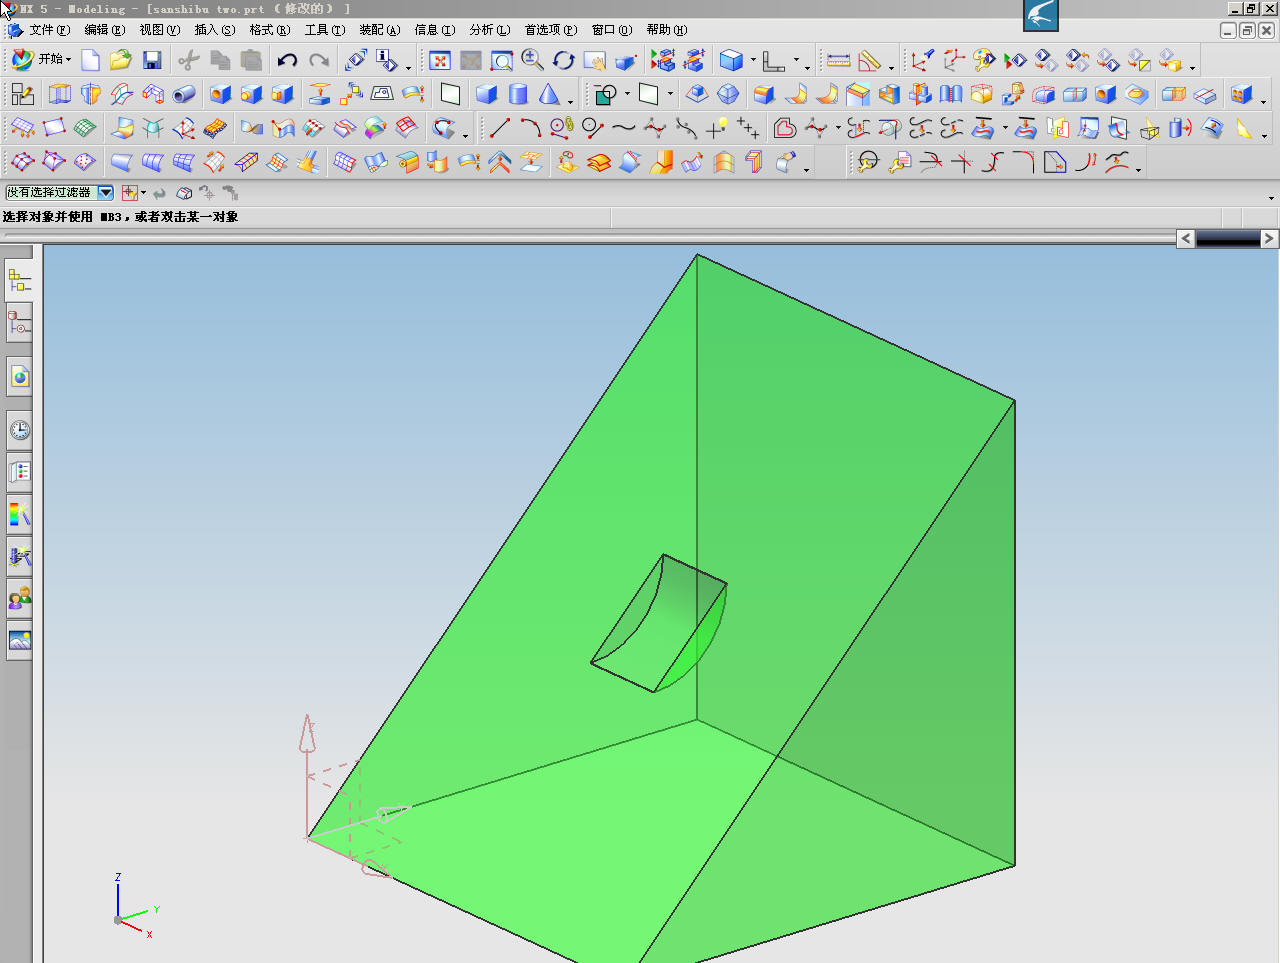Expand the primitives toolbar options arrow after Cone
1280x963 pixels.
click(570, 101)
